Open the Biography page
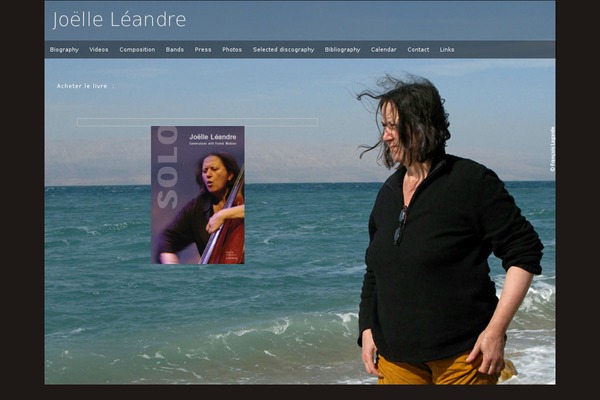The image size is (600, 400). pyautogui.click(x=64, y=49)
